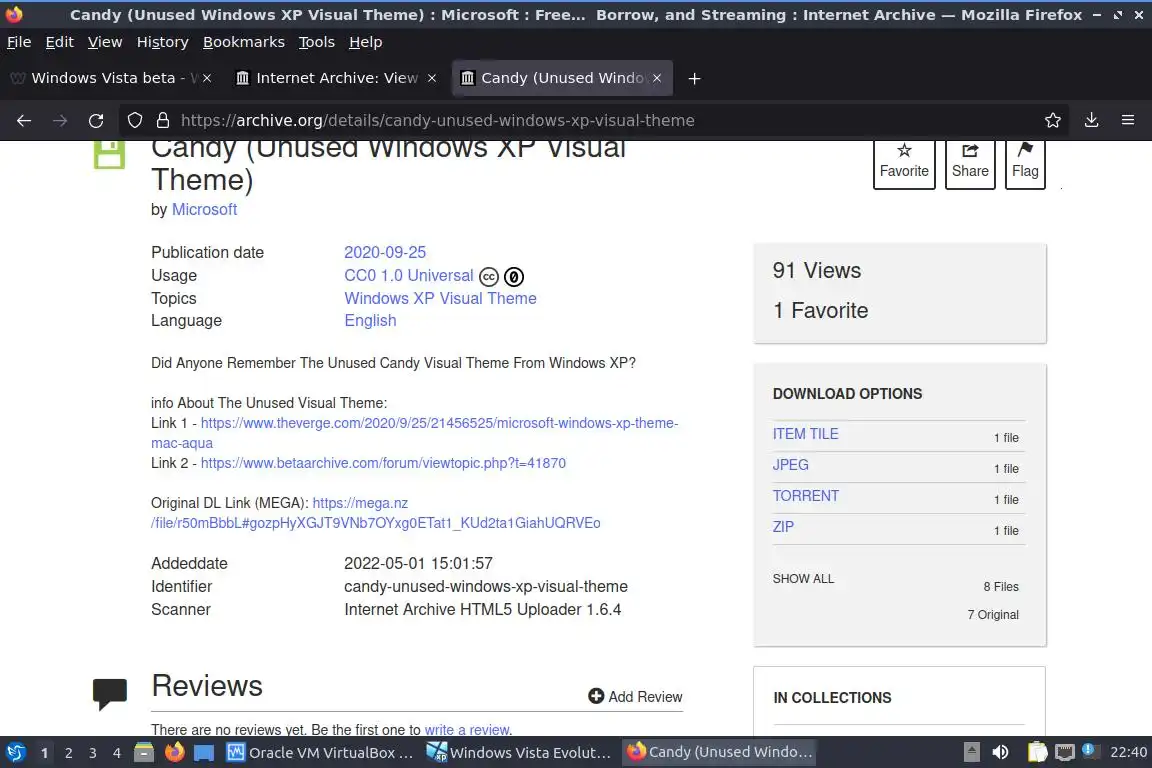Click the write a review link
This screenshot has height=768, width=1152.
pyautogui.click(x=467, y=730)
